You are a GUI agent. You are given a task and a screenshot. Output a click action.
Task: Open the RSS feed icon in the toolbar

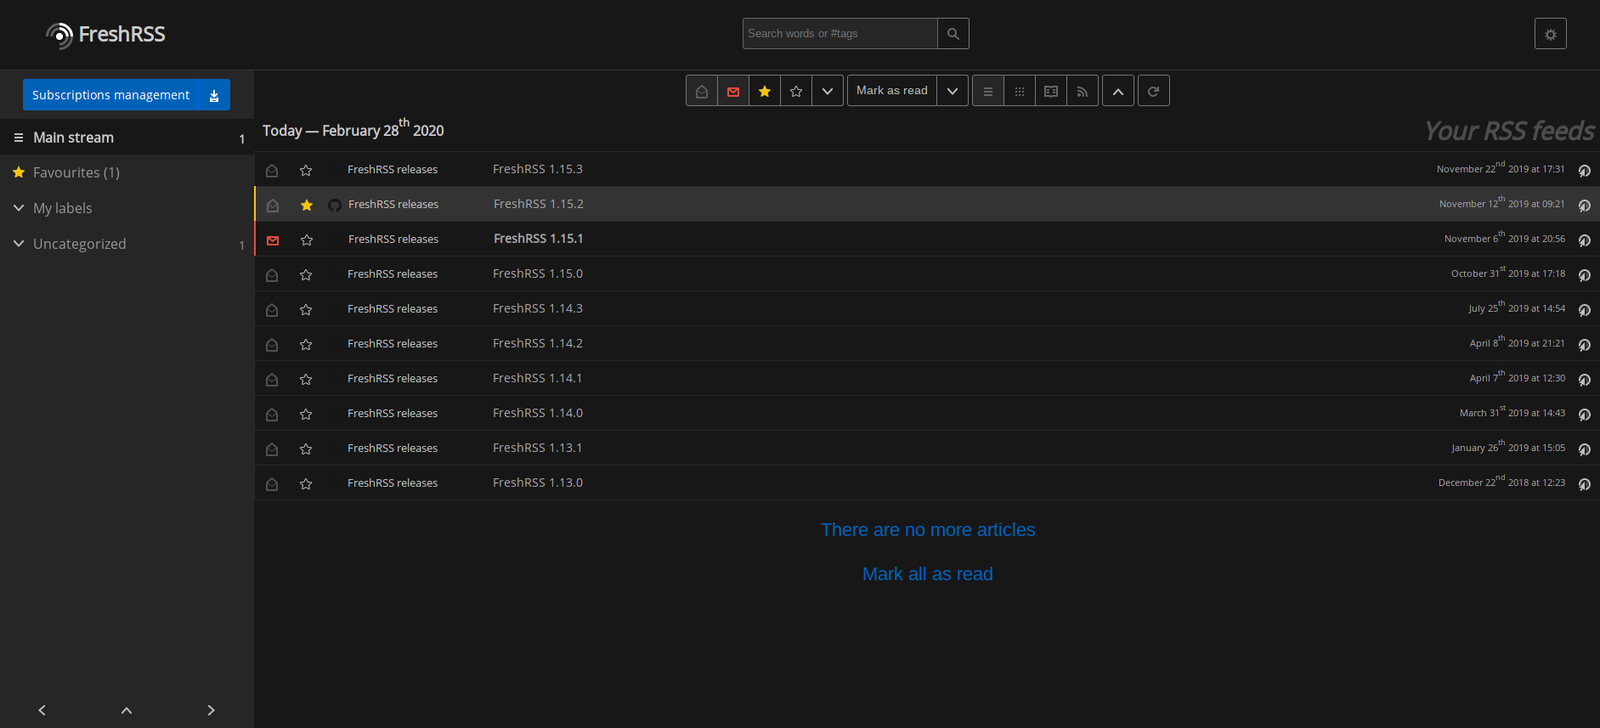click(x=1082, y=91)
